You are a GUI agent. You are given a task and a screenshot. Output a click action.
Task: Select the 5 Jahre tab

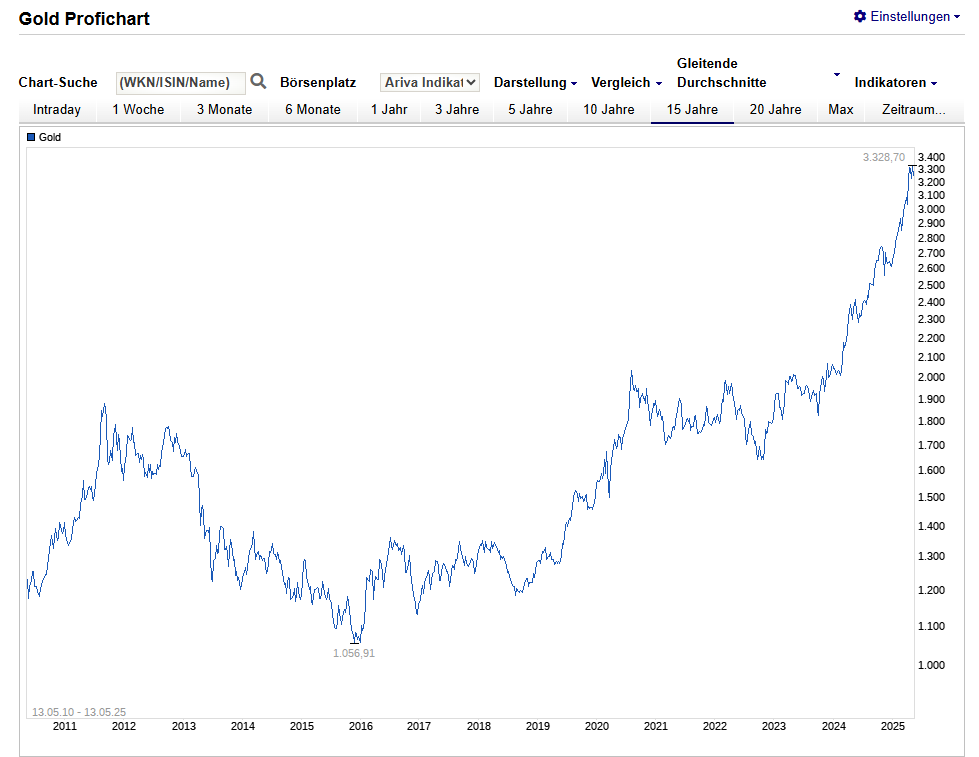pyautogui.click(x=531, y=110)
